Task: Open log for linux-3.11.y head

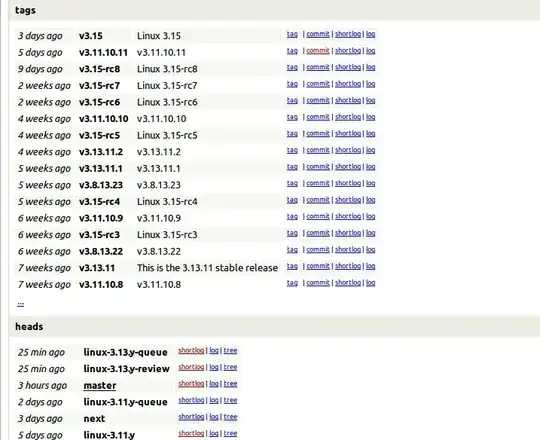Action: tap(214, 433)
